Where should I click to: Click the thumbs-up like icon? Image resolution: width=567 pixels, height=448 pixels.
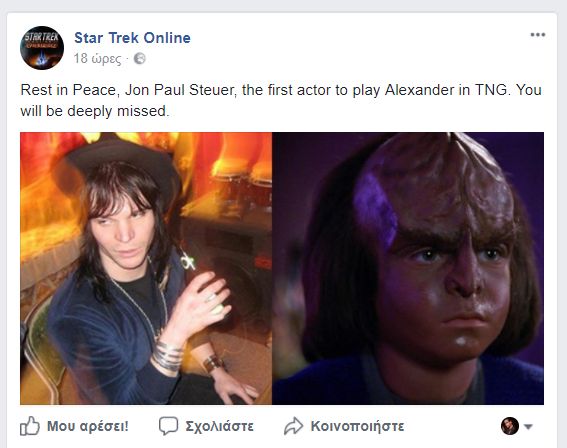[29, 426]
